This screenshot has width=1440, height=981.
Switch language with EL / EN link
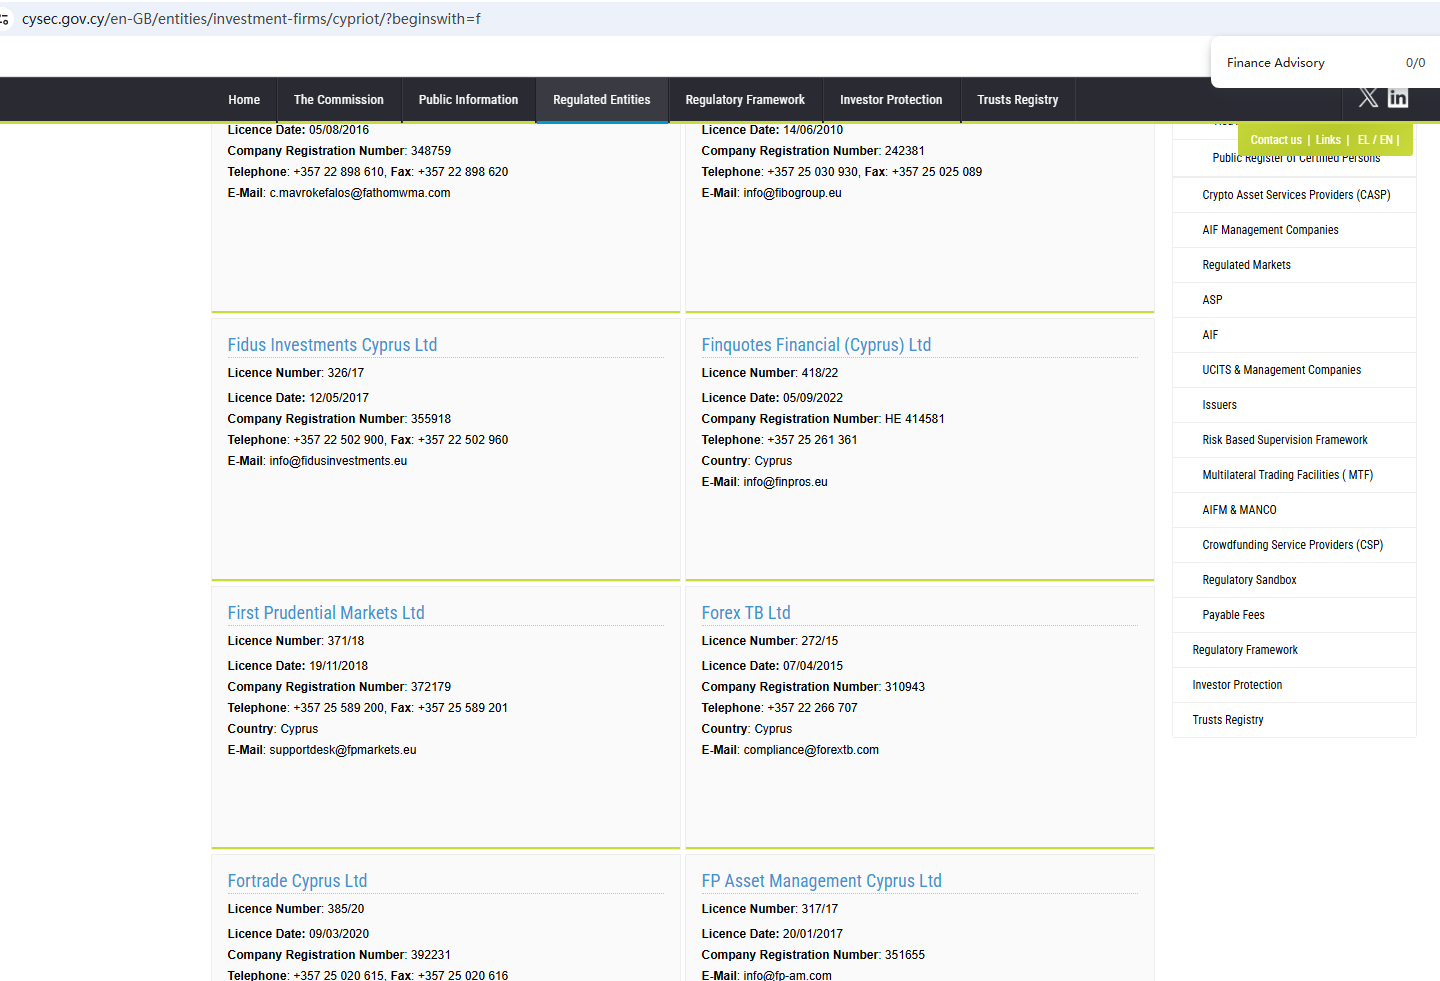(x=1376, y=140)
